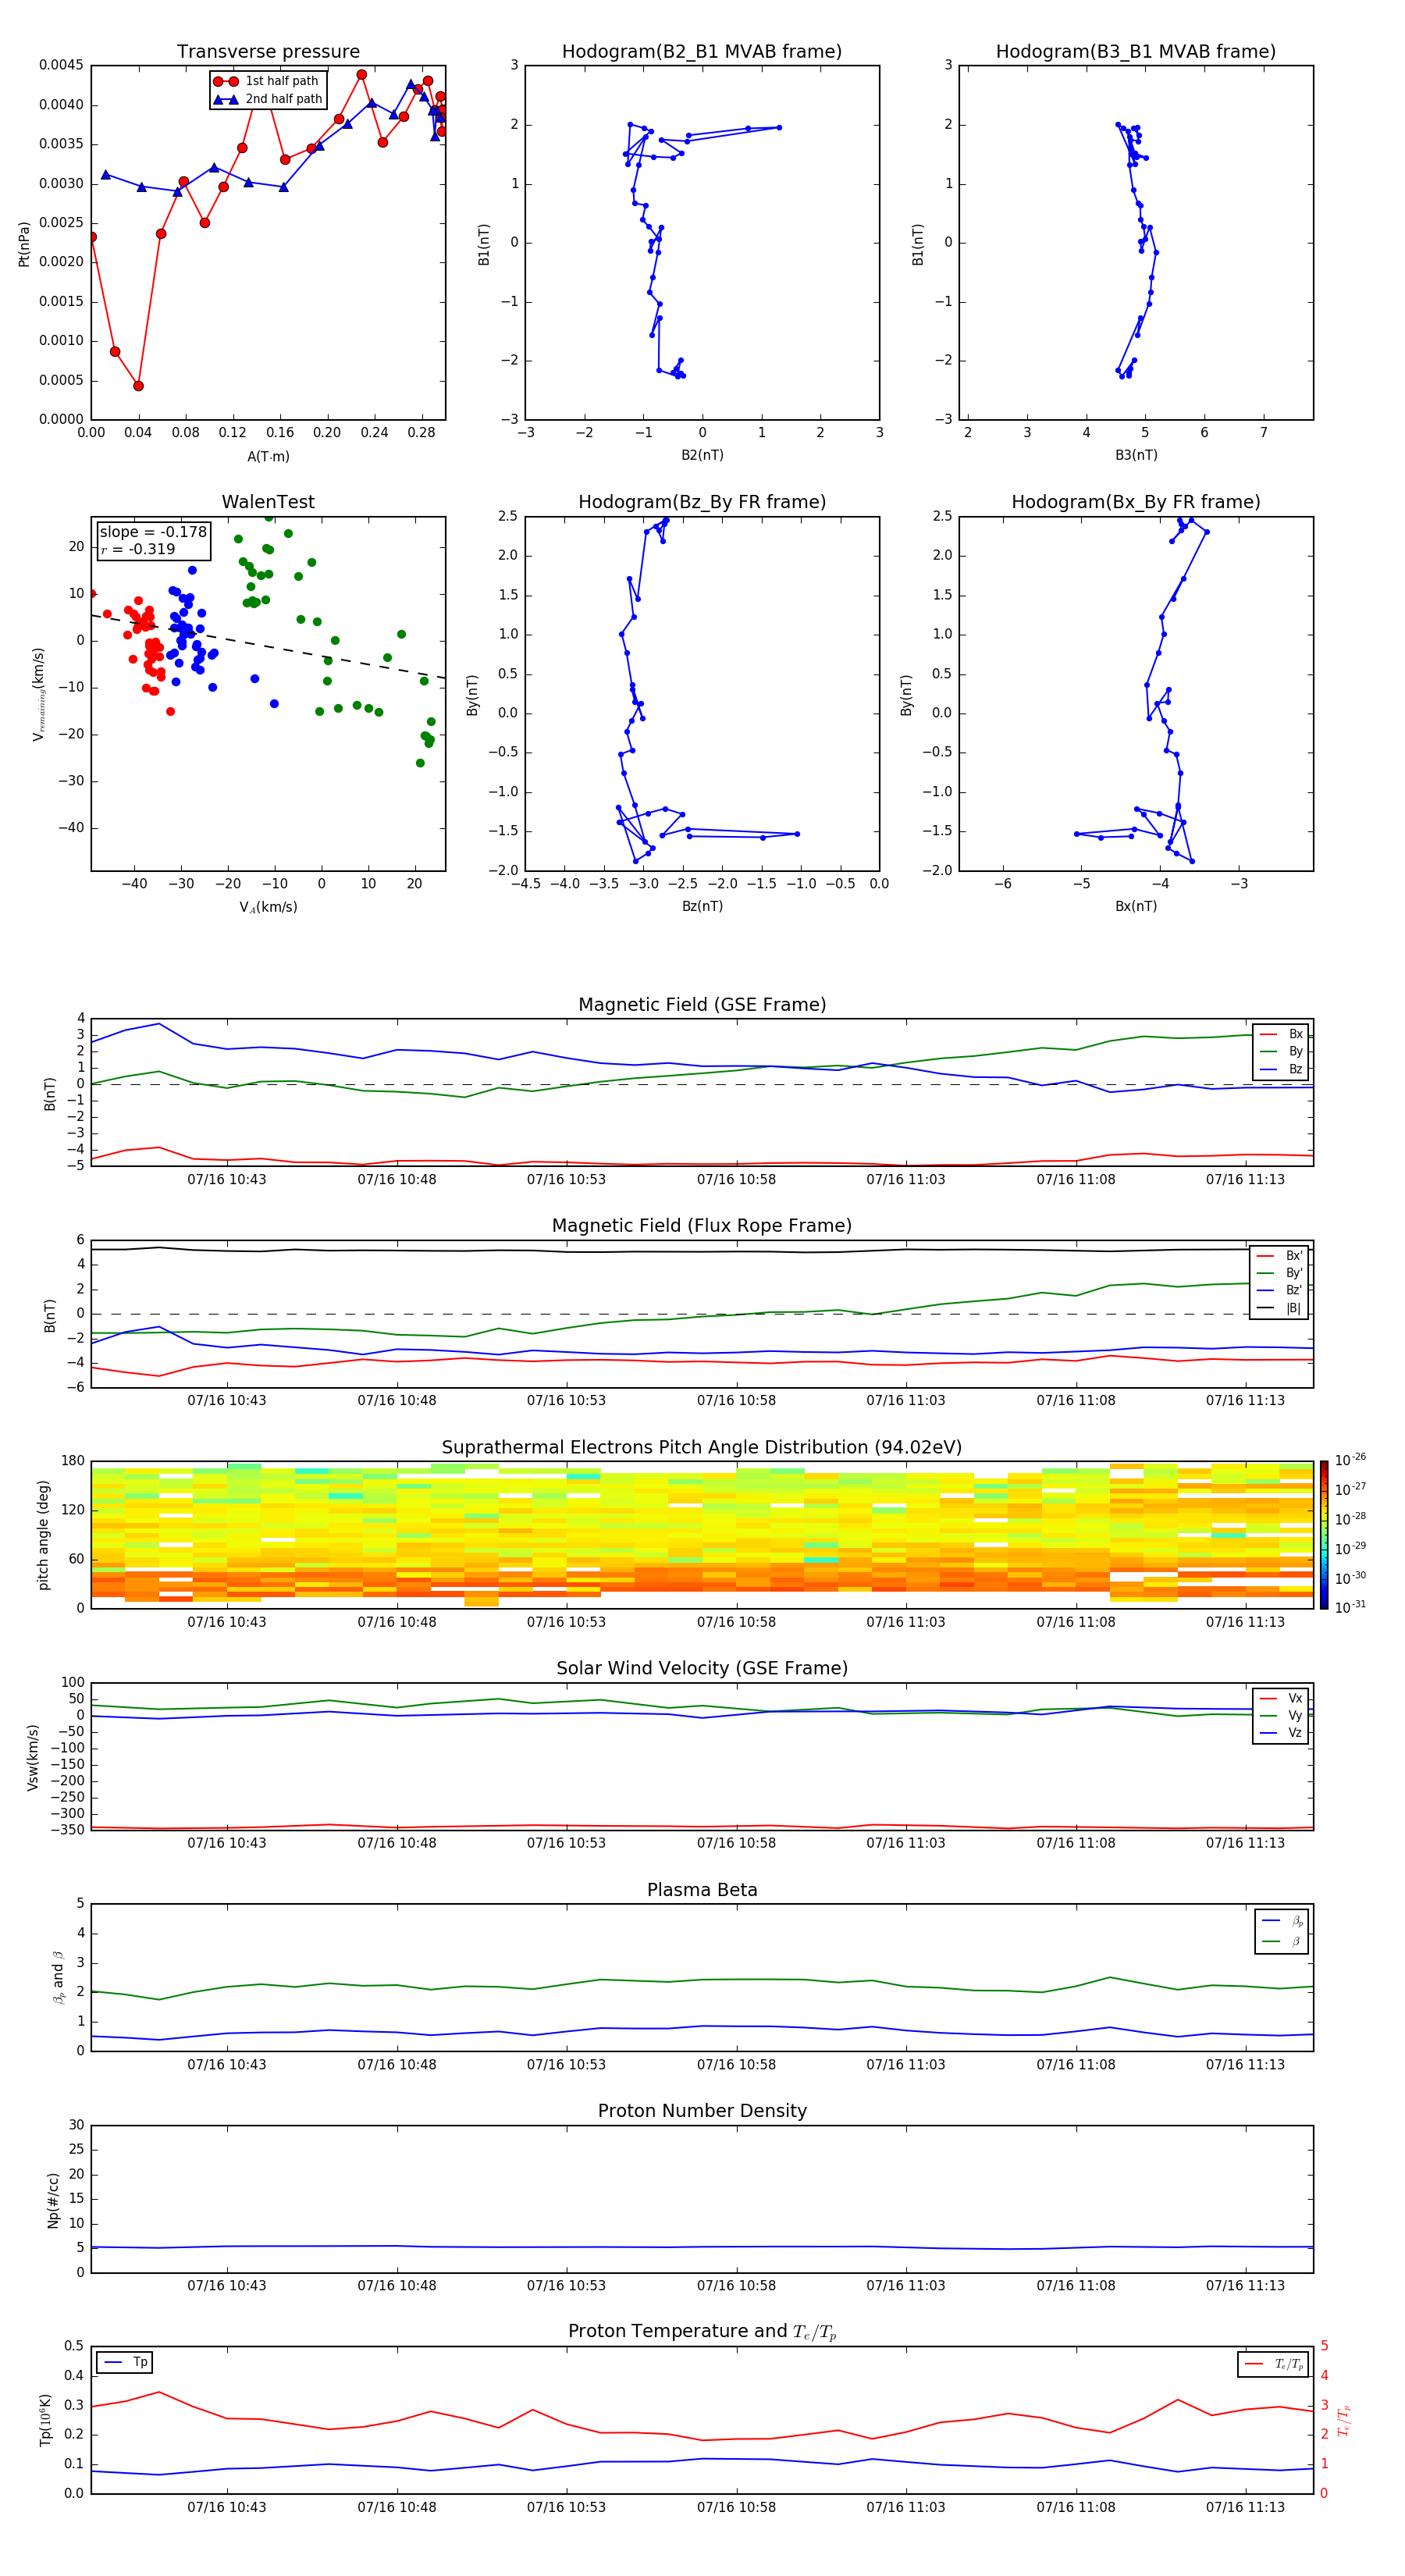Select the "Tp" legend entry
Image resolution: width=1405 pixels, height=2576 pixels.
[x=125, y=2362]
